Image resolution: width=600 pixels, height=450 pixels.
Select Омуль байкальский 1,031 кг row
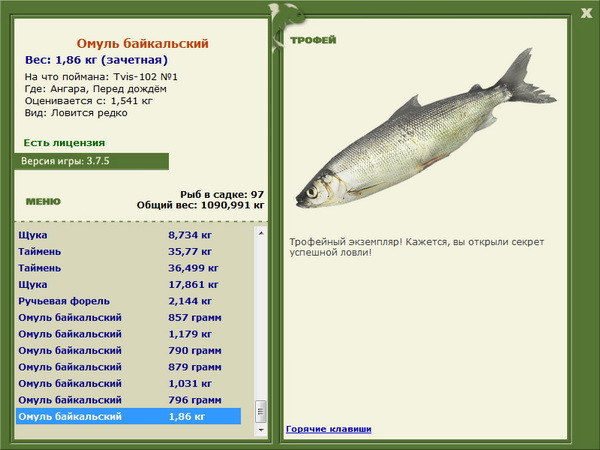tap(129, 383)
